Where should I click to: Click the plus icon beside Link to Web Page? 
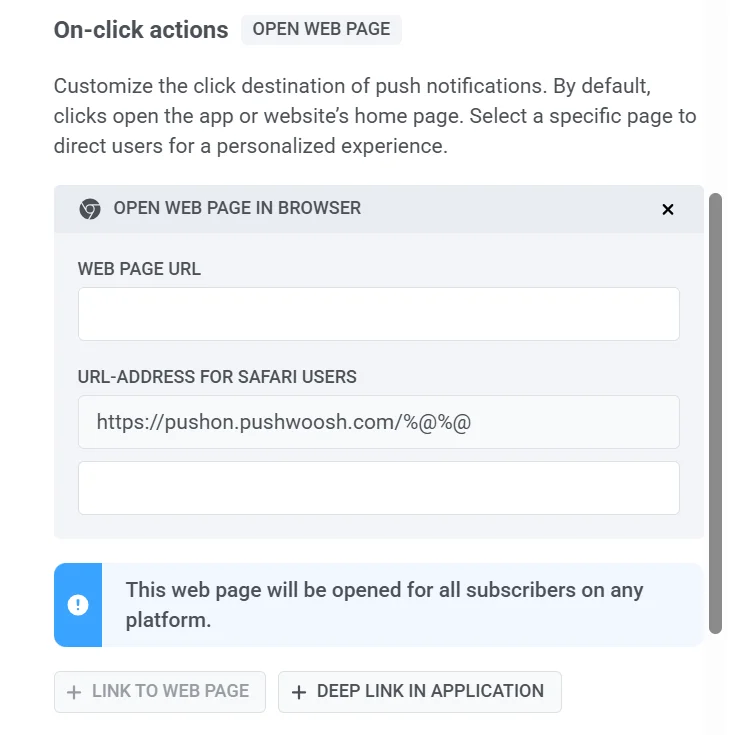point(73,692)
